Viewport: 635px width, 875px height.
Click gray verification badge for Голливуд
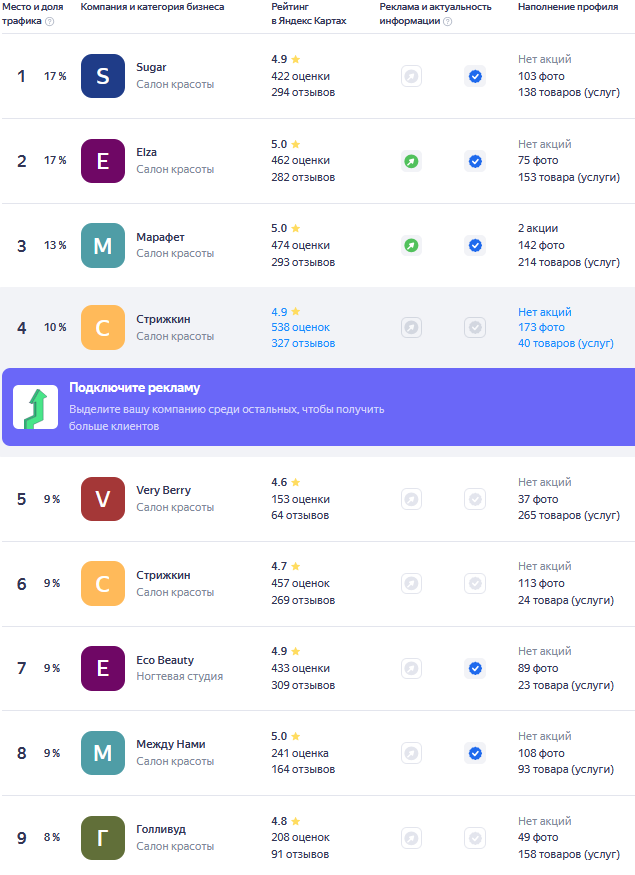475,838
